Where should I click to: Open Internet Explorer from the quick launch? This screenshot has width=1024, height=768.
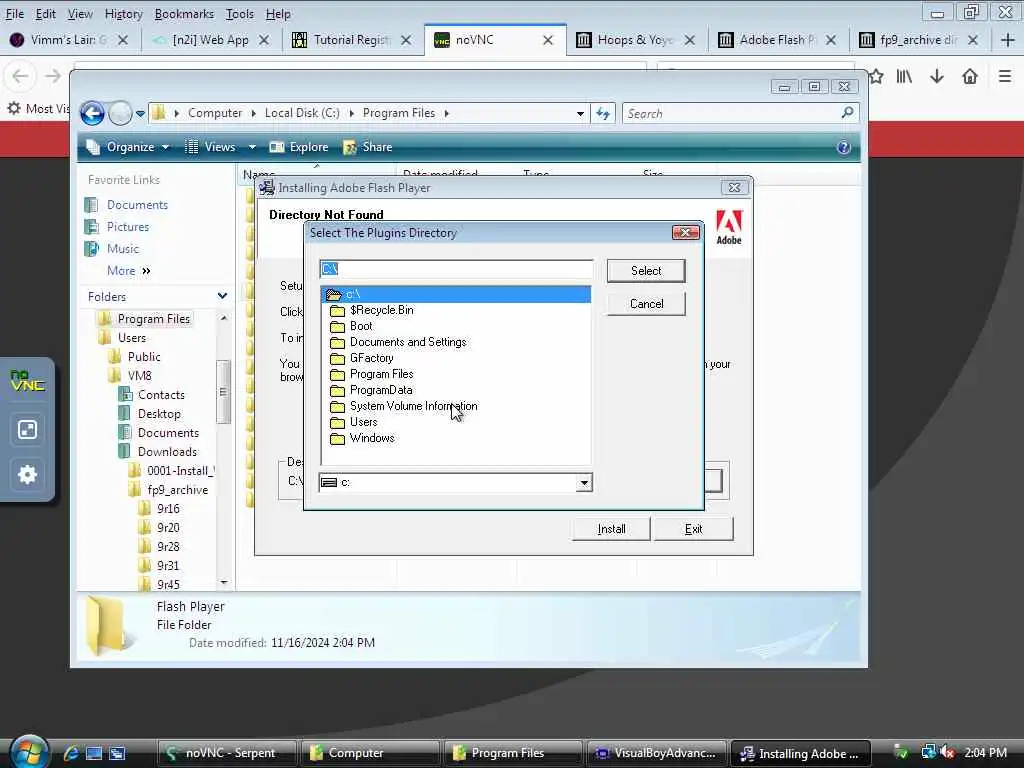71,754
